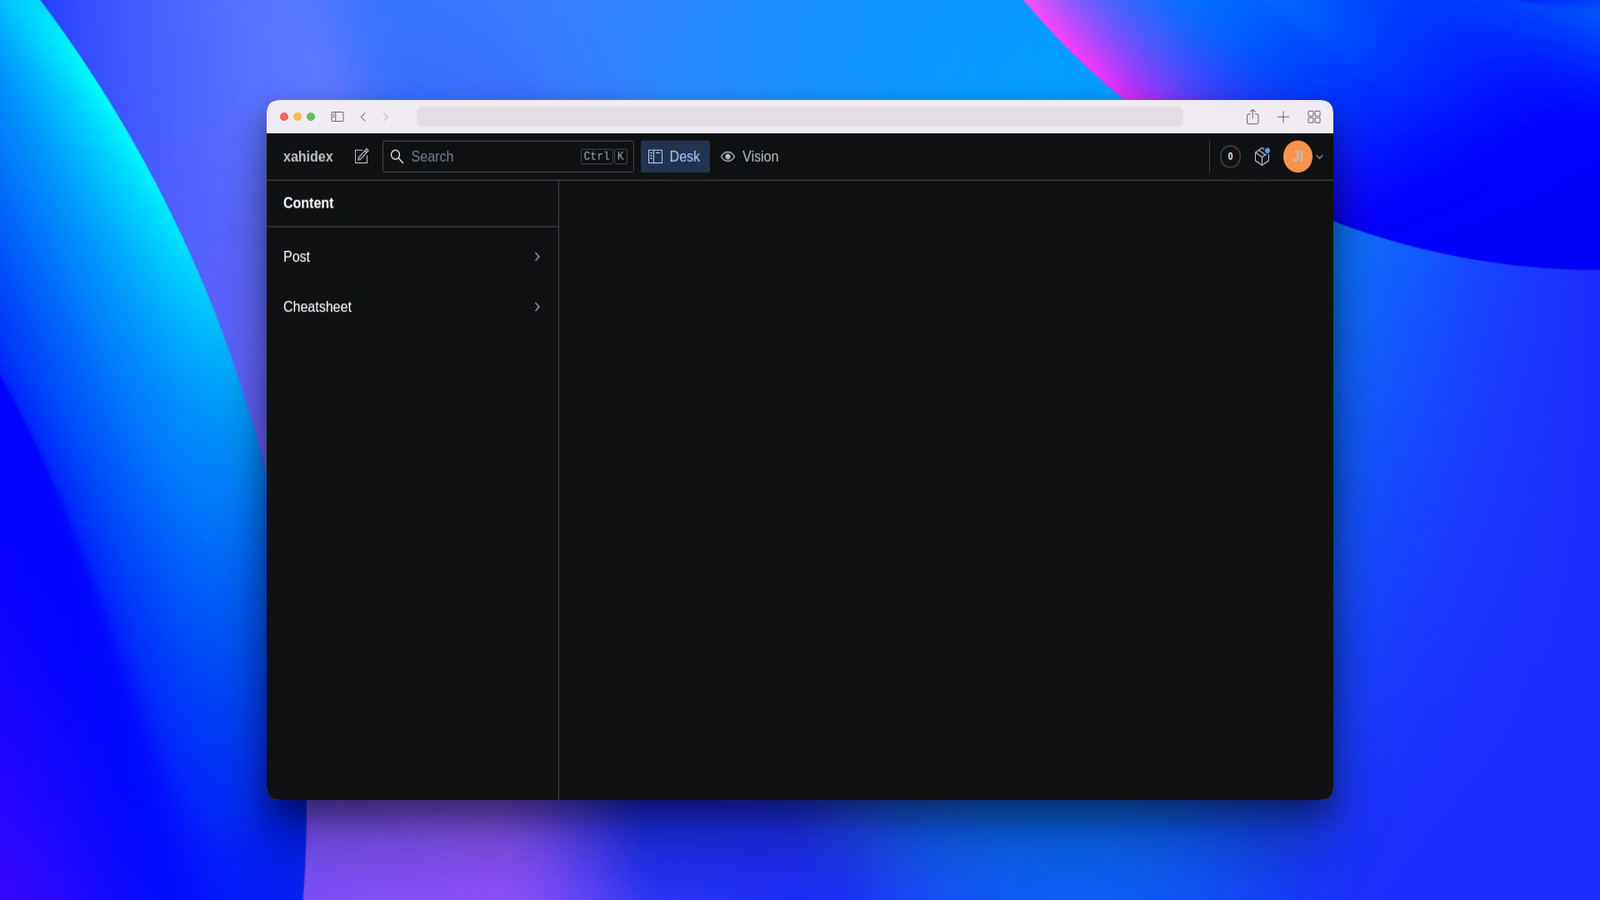
Task: Open the user avatar dropdown chevron
Action: (x=1319, y=156)
